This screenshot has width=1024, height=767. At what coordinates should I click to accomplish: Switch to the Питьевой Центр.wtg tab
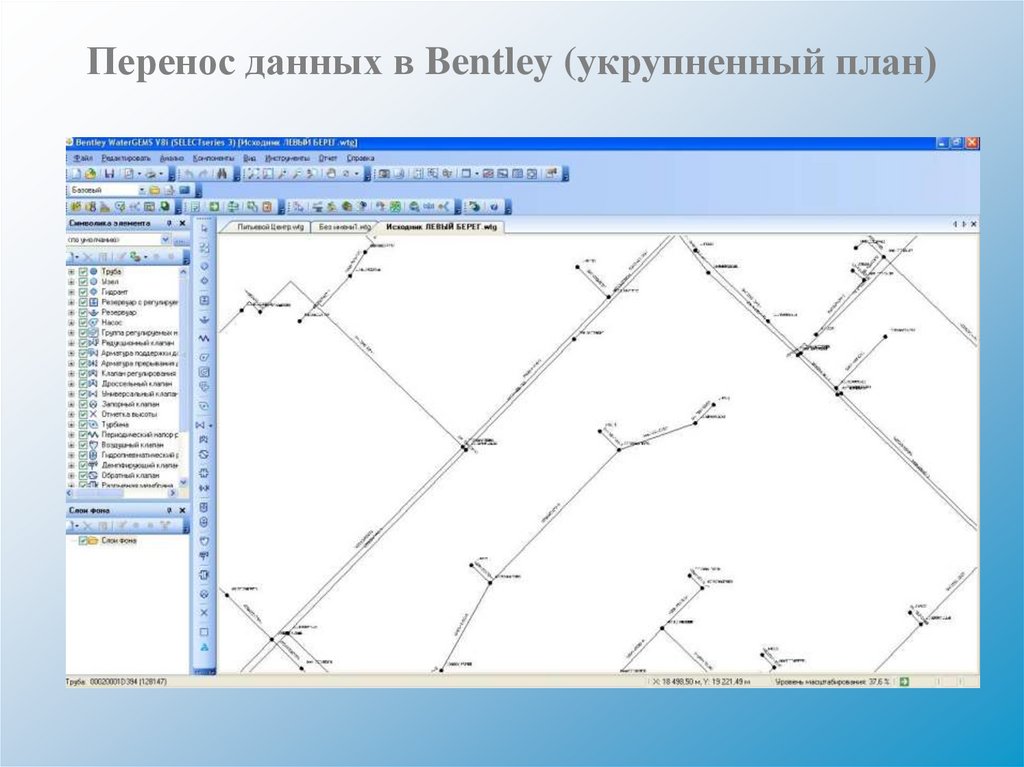pyautogui.click(x=270, y=227)
